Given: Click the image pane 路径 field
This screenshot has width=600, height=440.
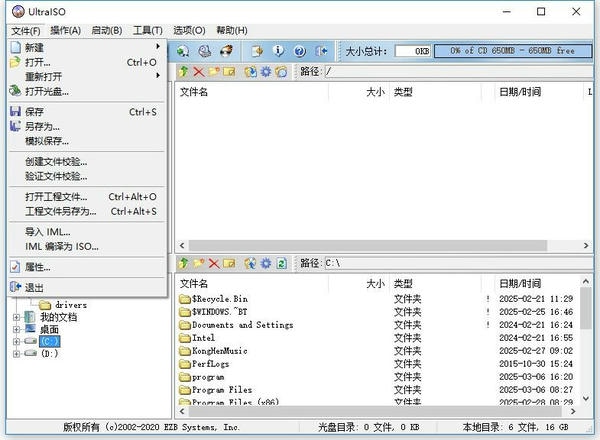Looking at the screenshot, I should [x=461, y=72].
